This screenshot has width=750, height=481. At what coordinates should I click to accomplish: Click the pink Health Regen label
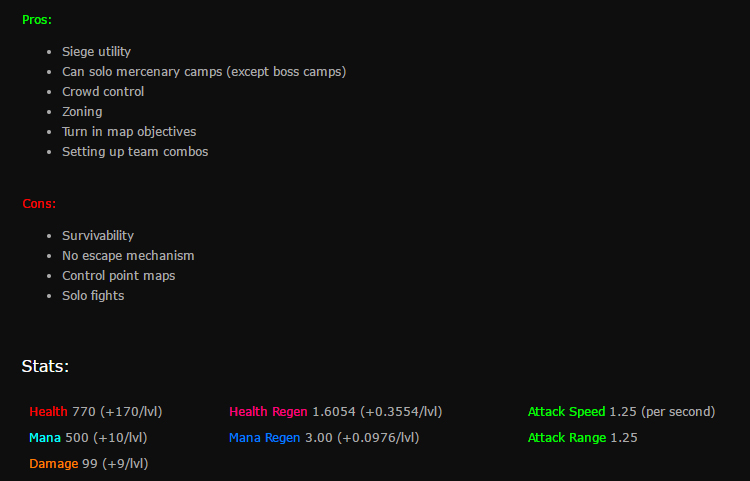pos(268,412)
